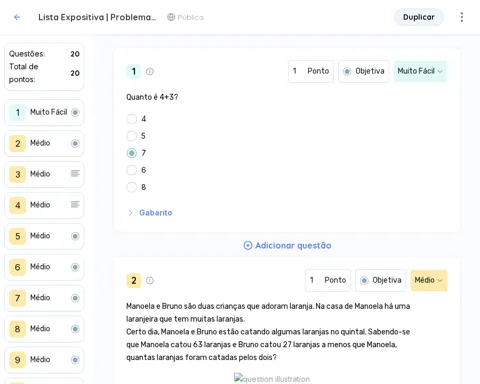This screenshot has height=384, width=480.
Task: Click the plus icon of Adicionar questão
Action: [248, 246]
